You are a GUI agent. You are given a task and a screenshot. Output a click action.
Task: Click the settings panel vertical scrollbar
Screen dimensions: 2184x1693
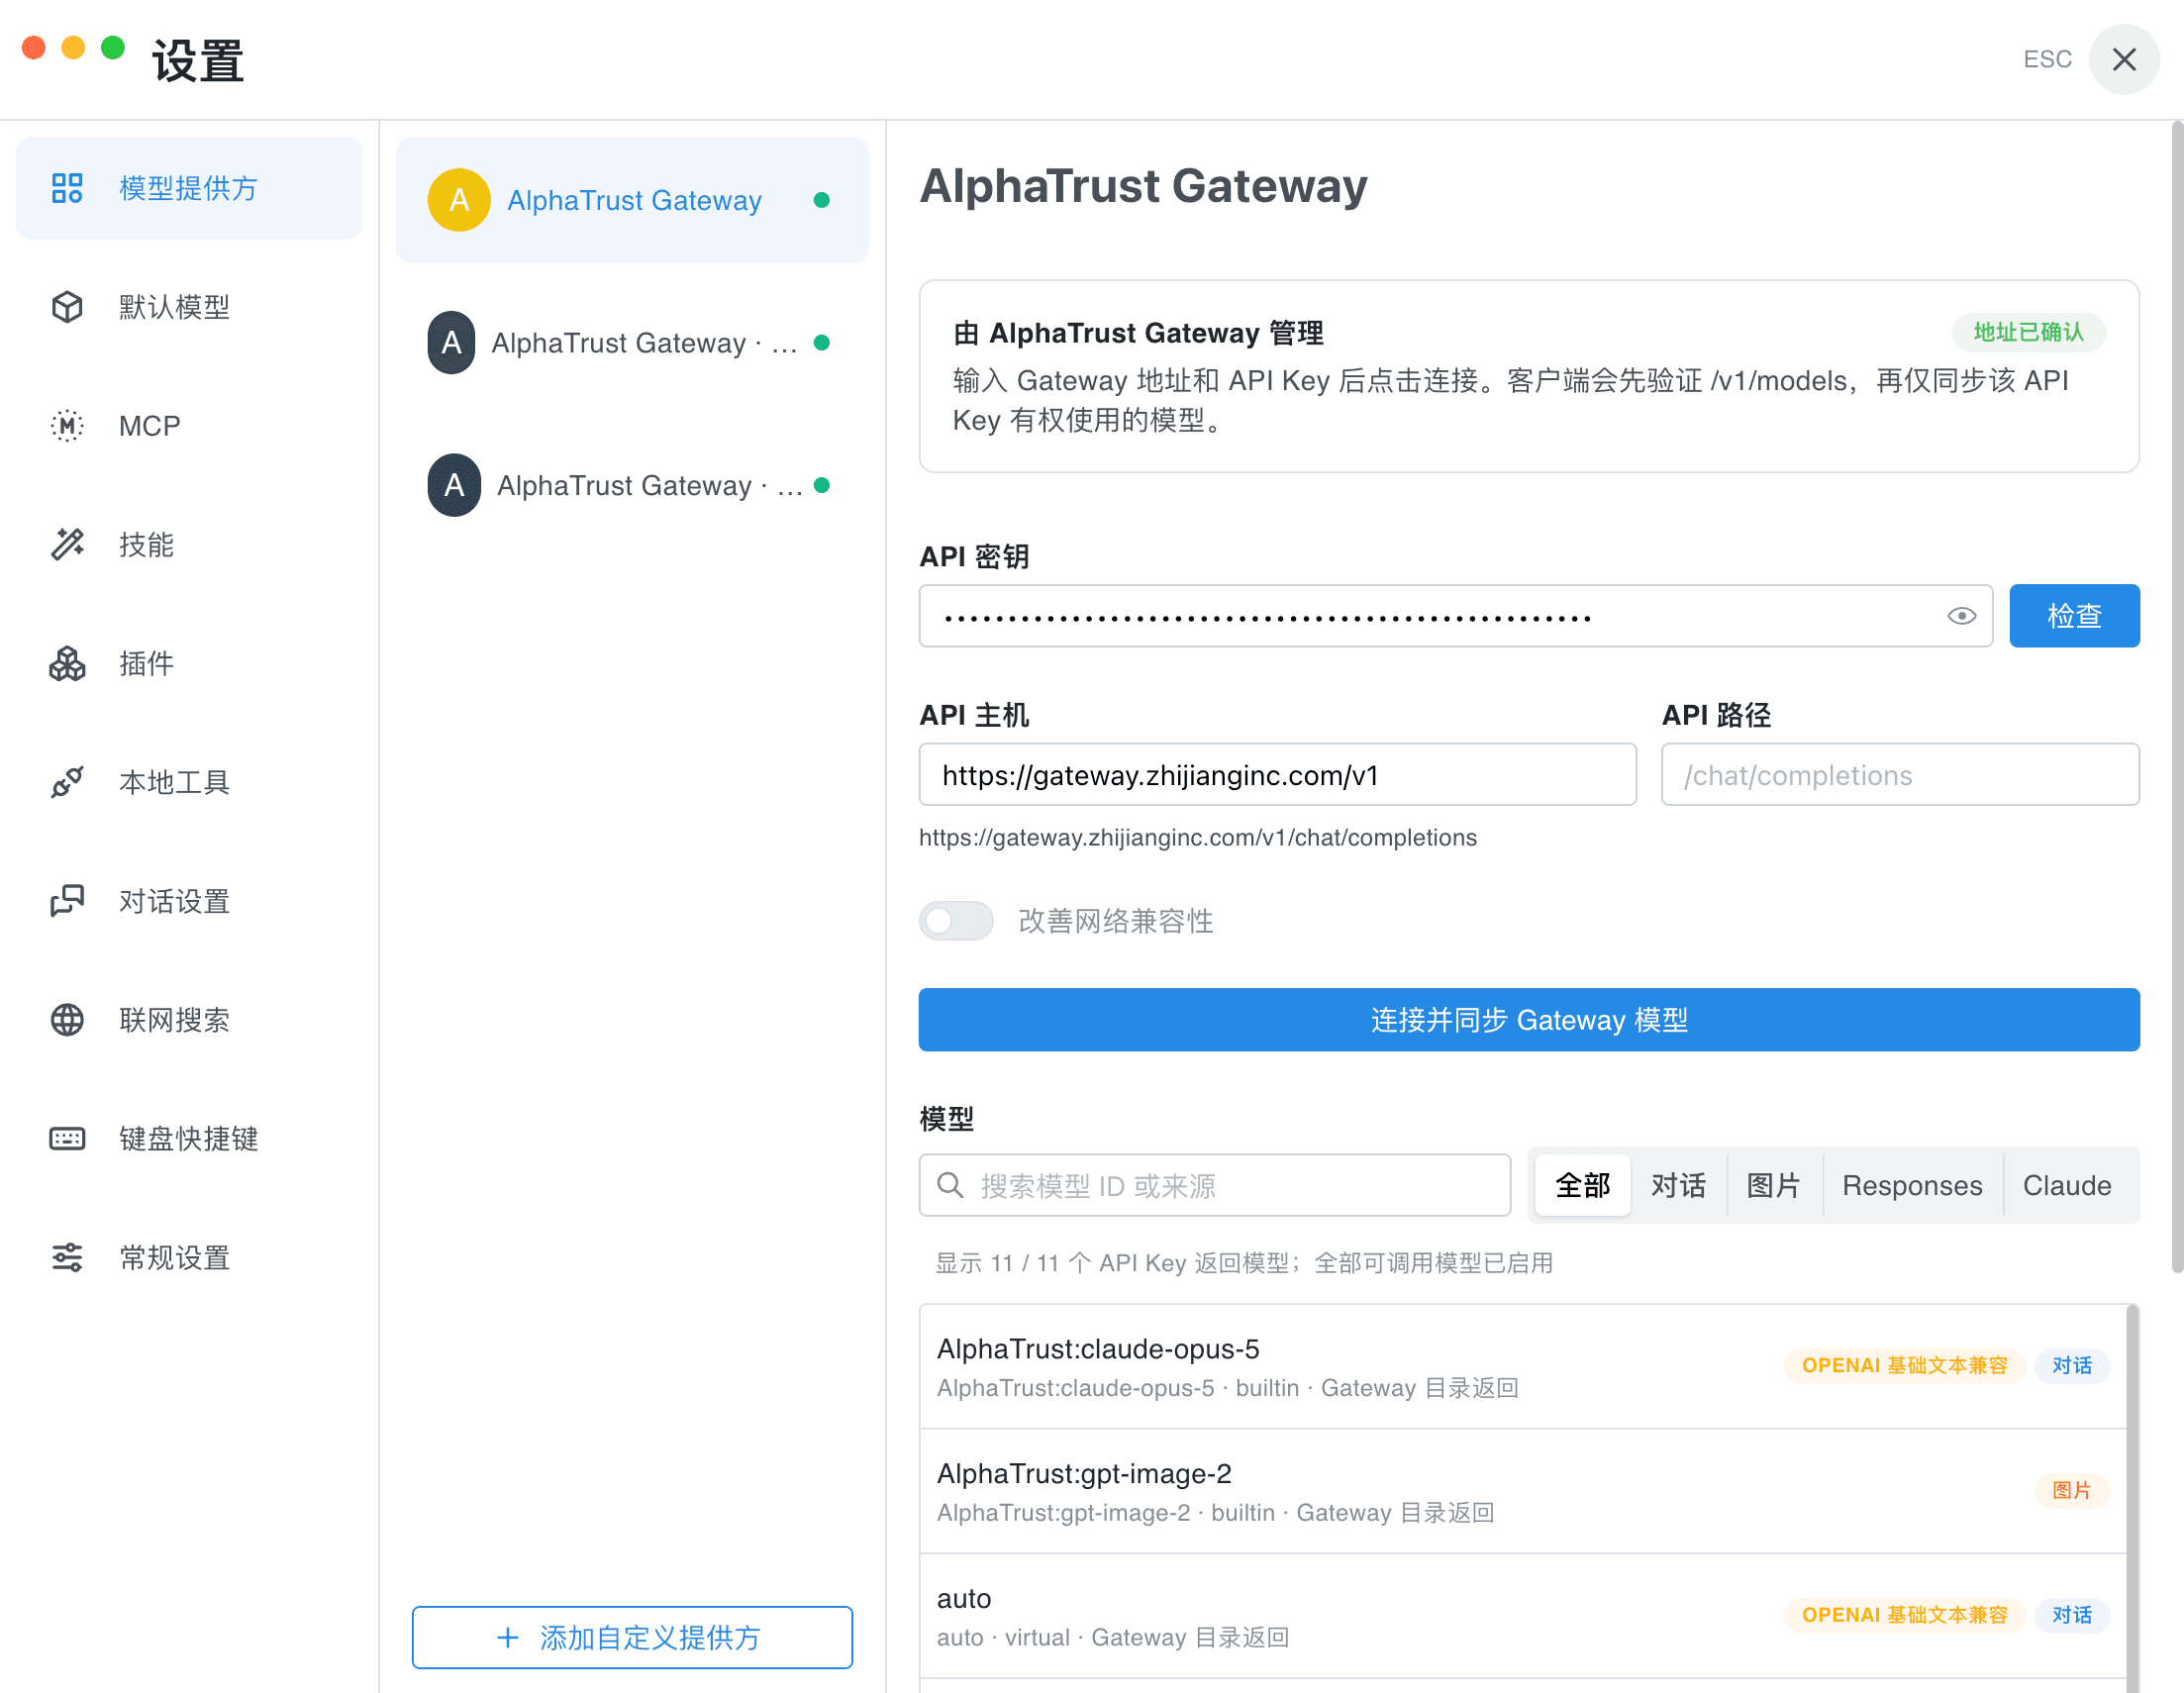pos(2177,698)
